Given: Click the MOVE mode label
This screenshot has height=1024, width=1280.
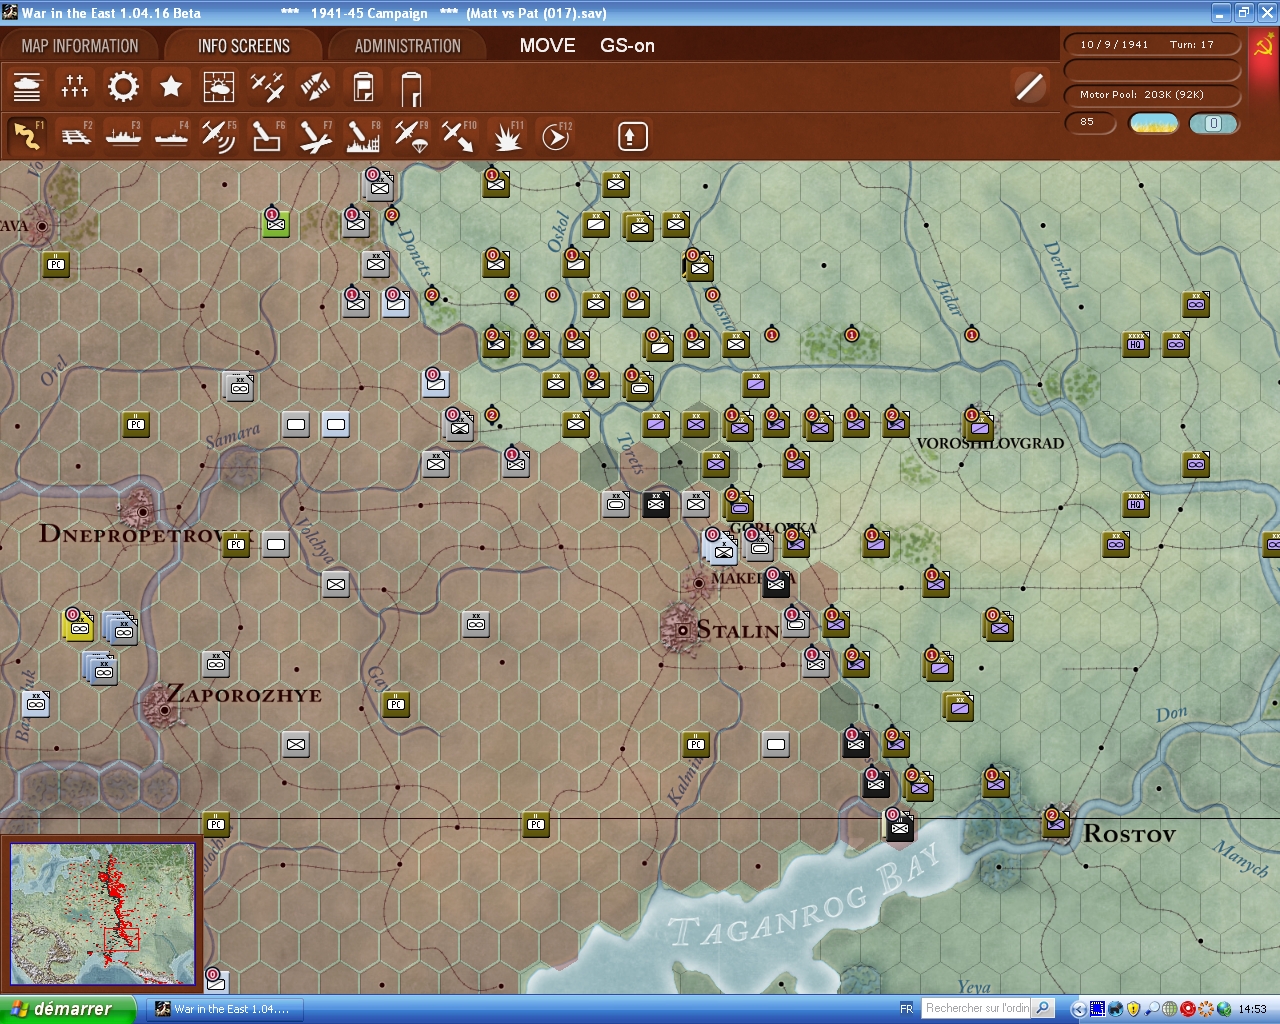Looking at the screenshot, I should click(x=547, y=46).
